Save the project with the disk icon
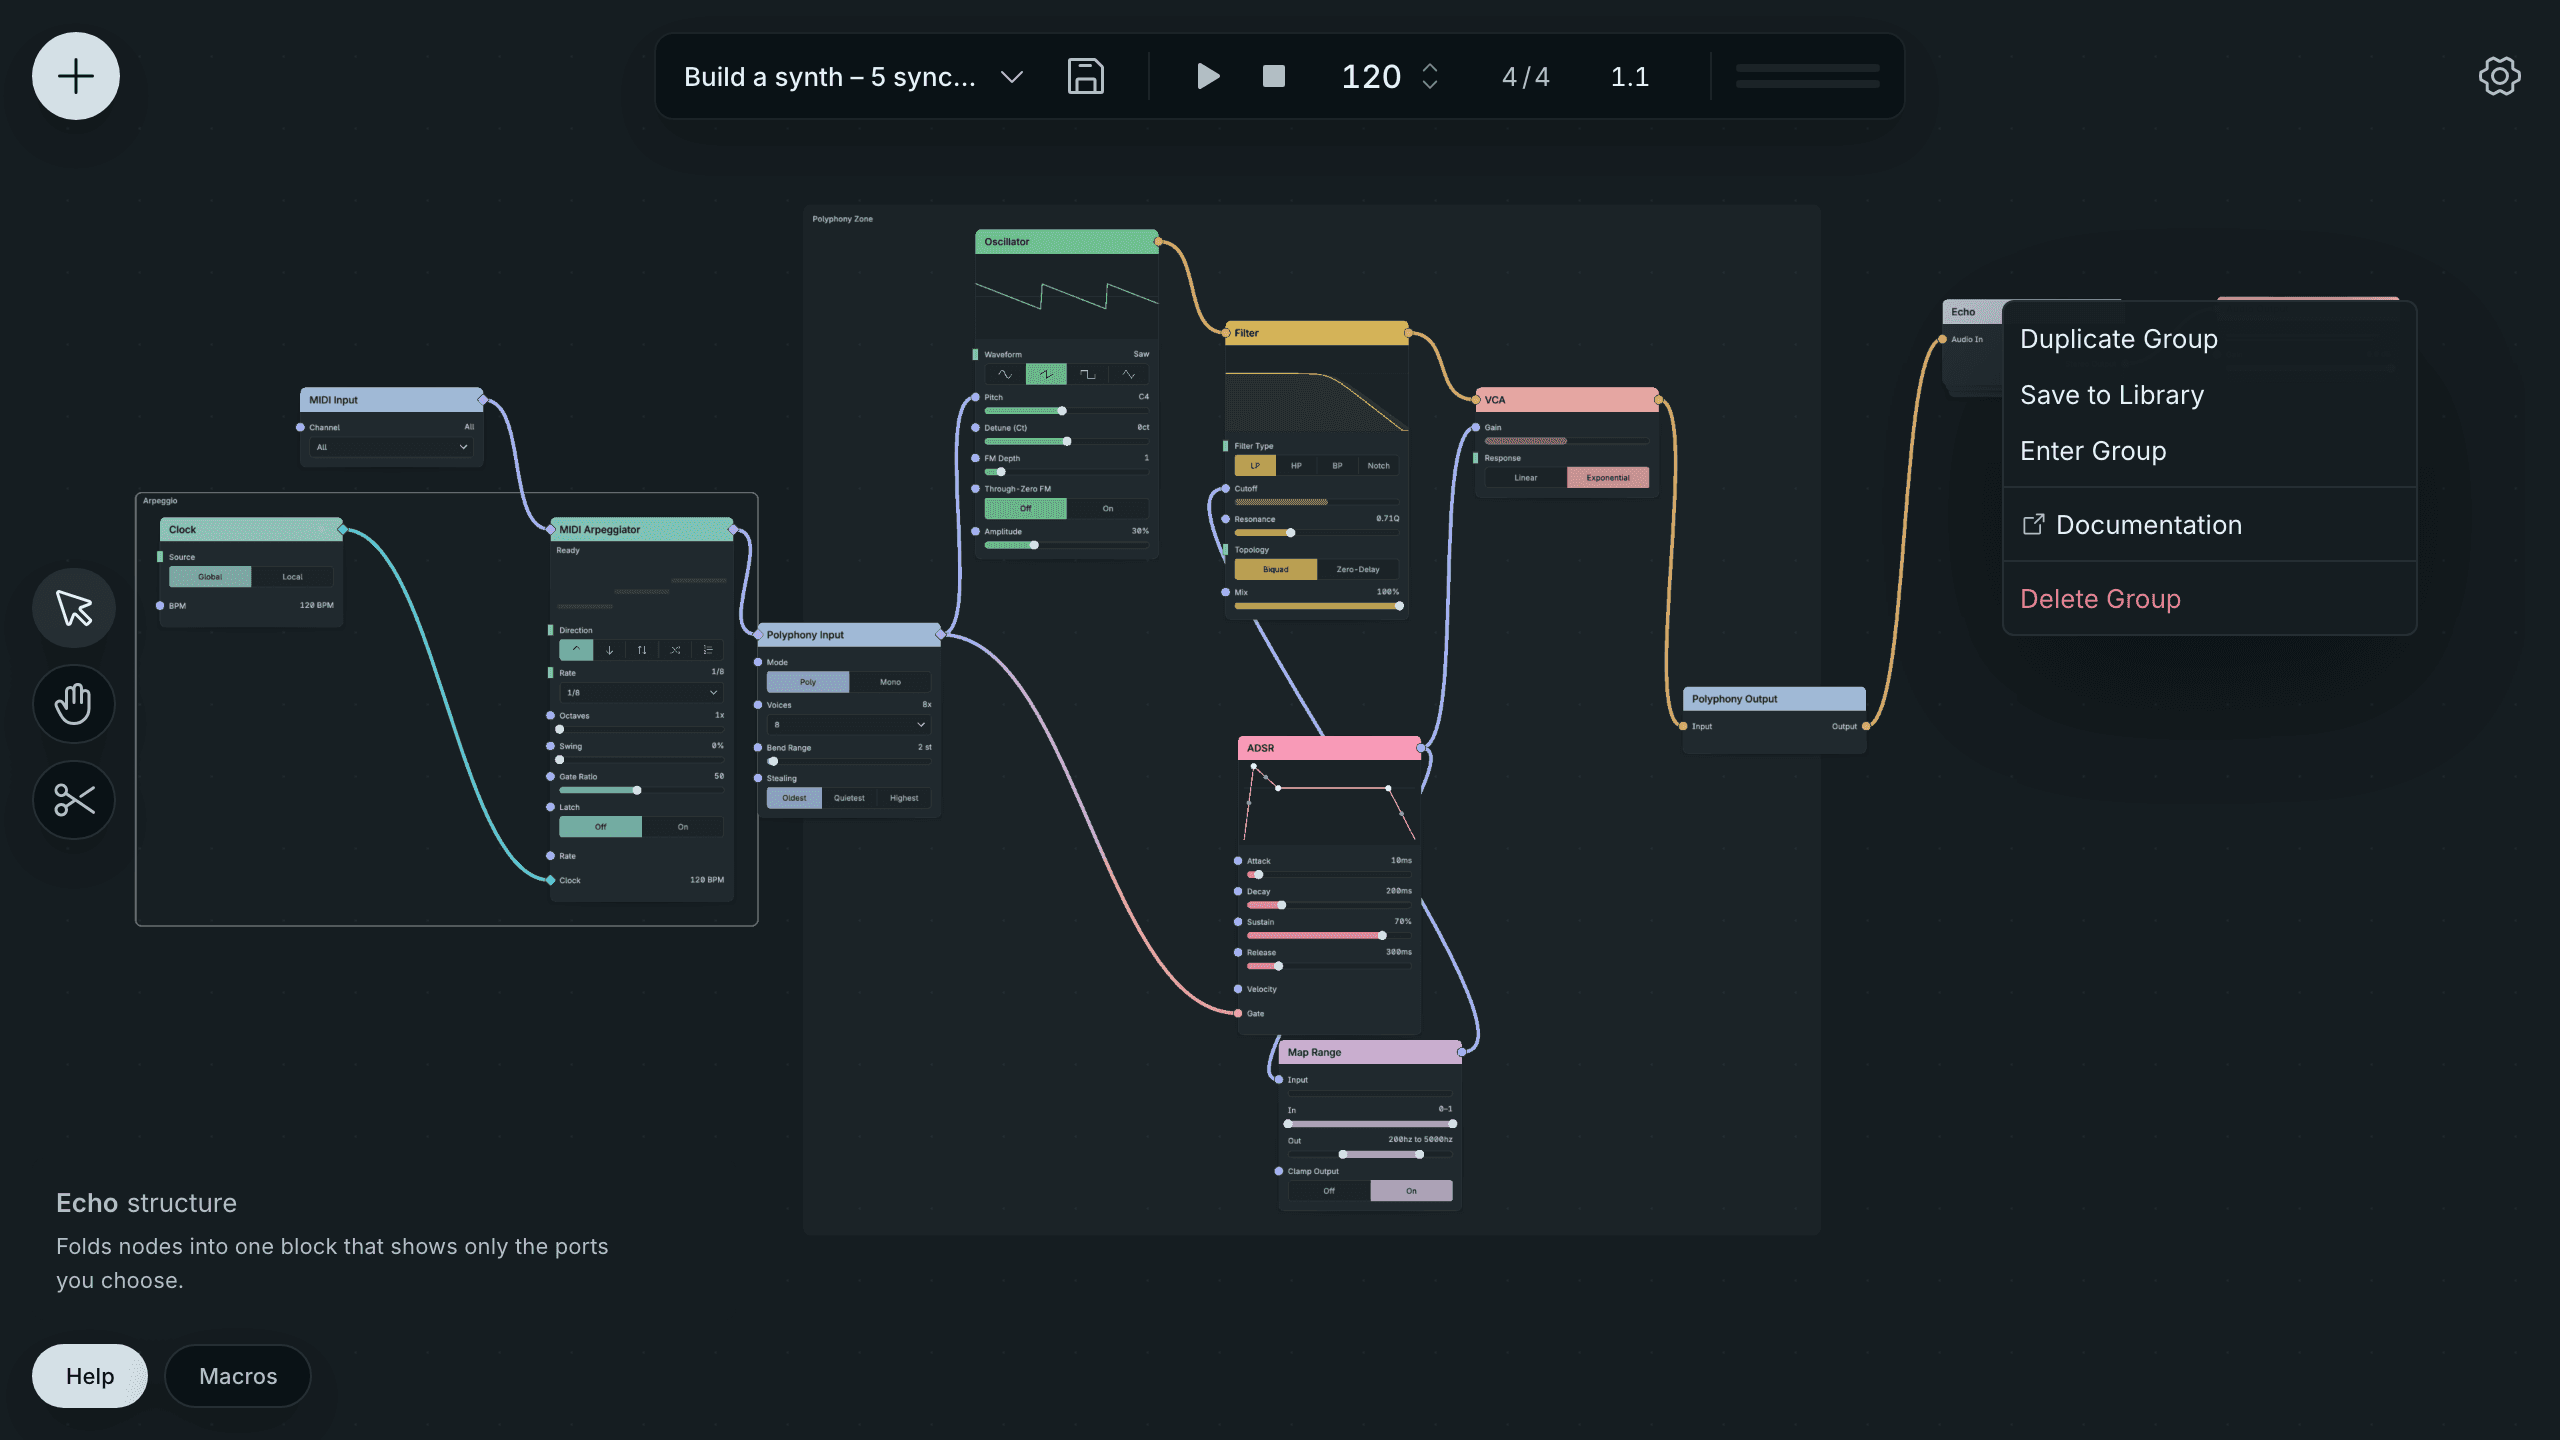 [1086, 76]
